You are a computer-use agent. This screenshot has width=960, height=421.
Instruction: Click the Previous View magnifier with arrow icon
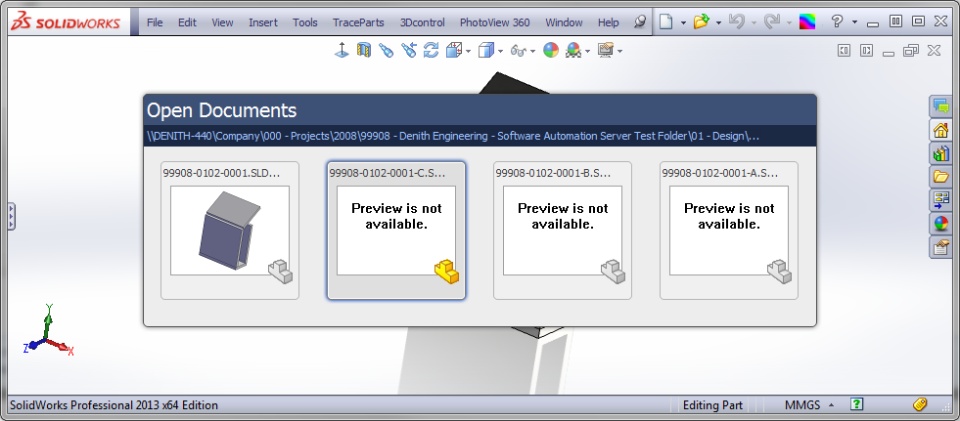(x=408, y=50)
